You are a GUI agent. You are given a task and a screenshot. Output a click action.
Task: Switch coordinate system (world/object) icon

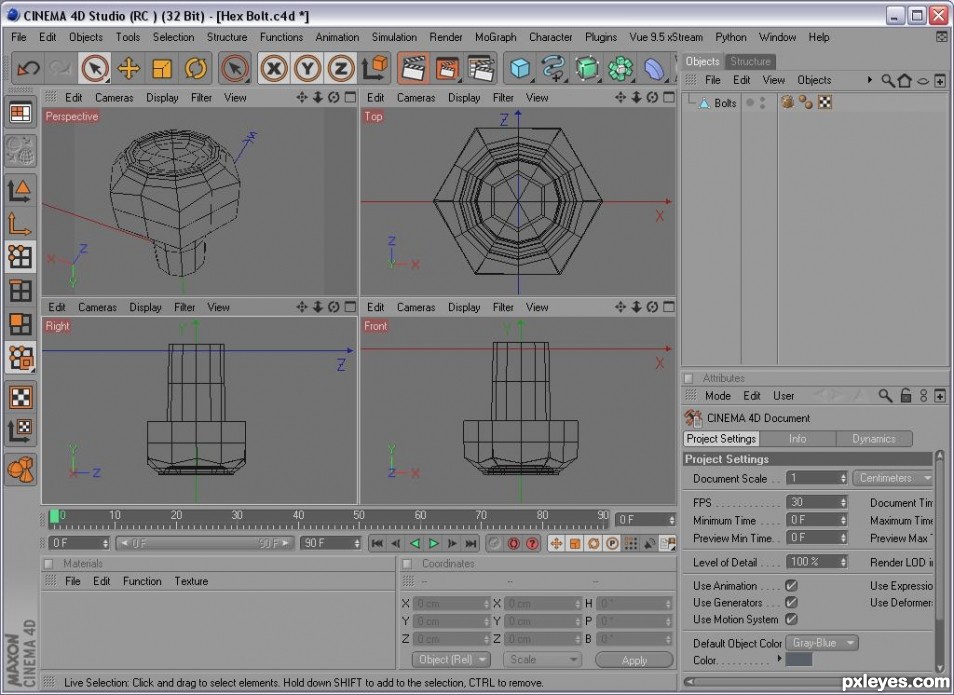tap(375, 68)
